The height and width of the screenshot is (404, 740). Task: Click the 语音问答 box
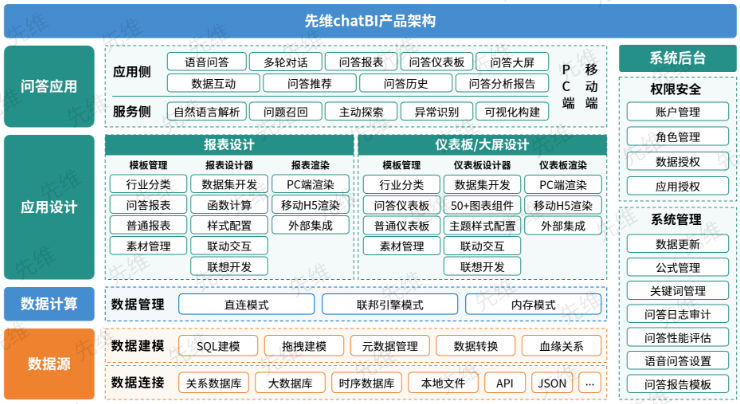point(206,62)
